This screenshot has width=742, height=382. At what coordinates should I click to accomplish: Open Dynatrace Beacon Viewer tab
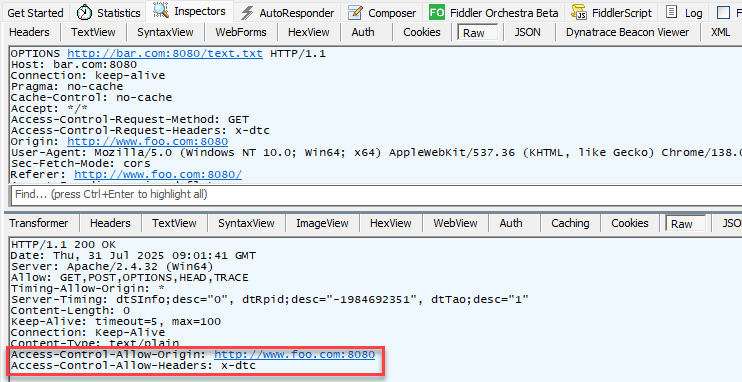click(627, 32)
